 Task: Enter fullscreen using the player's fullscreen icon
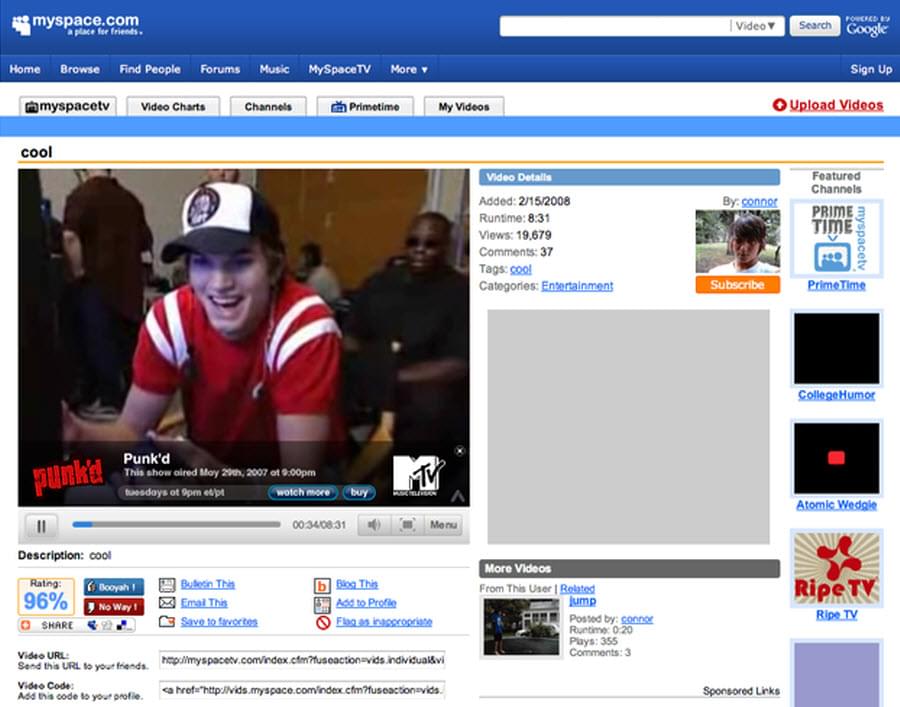click(407, 525)
